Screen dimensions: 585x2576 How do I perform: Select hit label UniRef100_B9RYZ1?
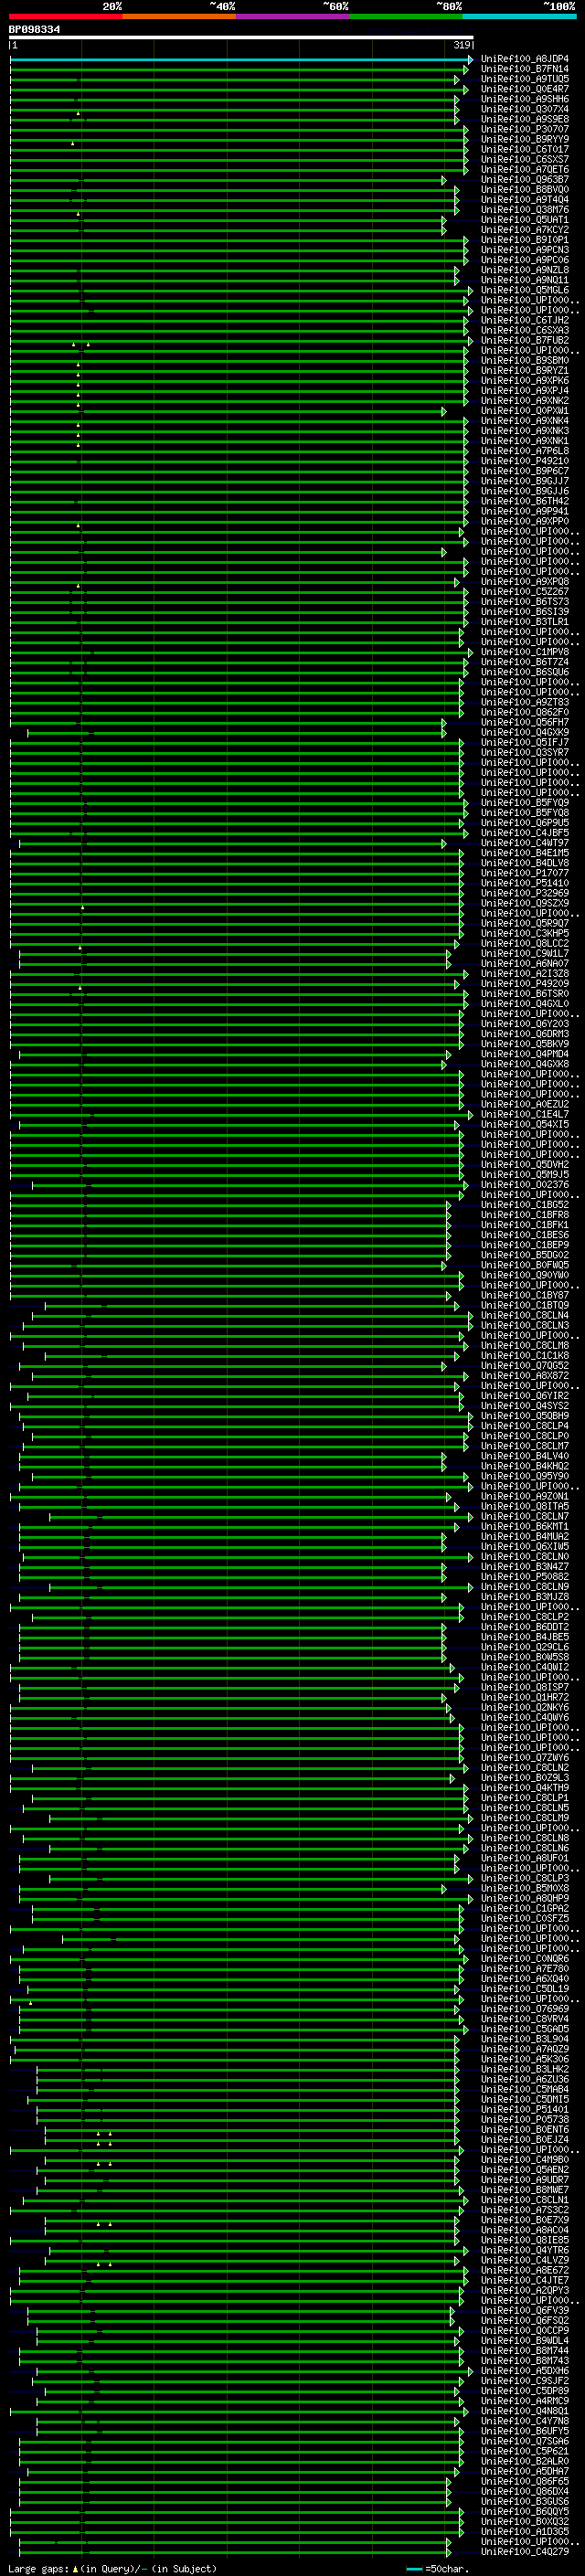pos(525,371)
